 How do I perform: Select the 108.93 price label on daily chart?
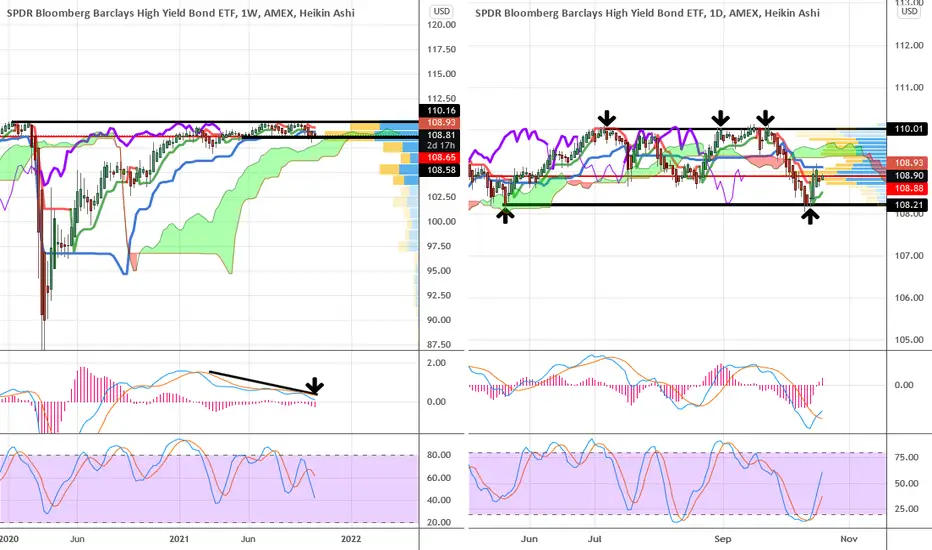[907, 163]
